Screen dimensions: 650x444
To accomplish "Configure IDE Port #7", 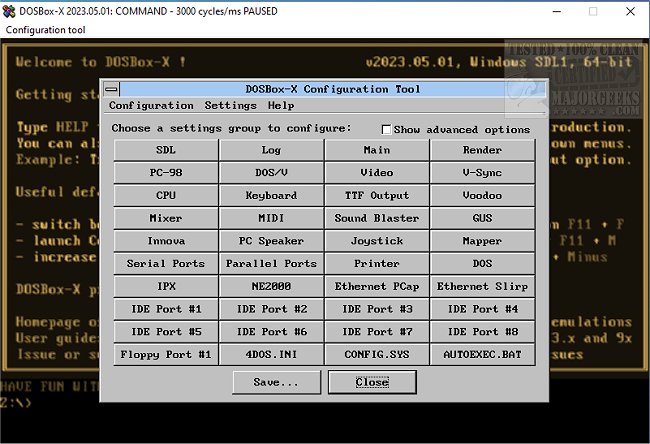I will tap(377, 332).
